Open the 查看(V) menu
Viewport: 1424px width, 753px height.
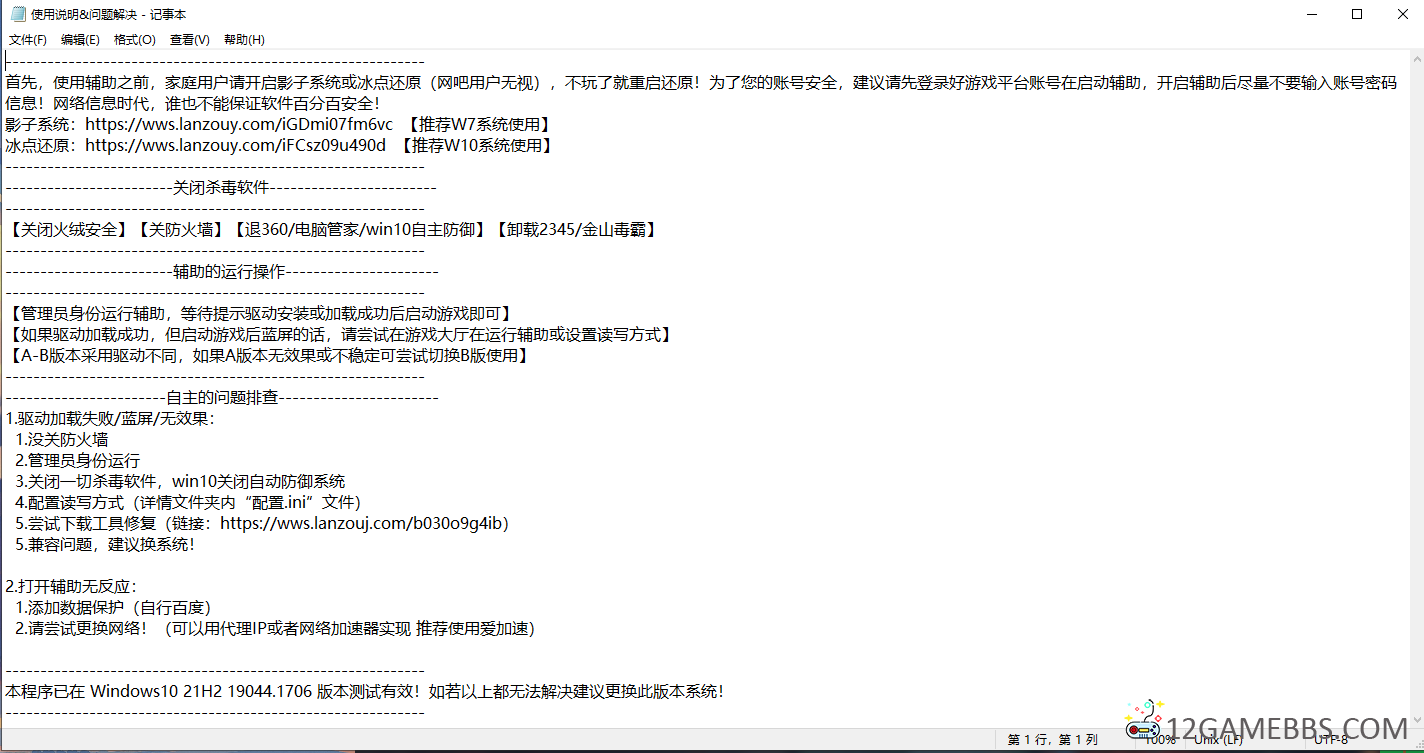189,40
